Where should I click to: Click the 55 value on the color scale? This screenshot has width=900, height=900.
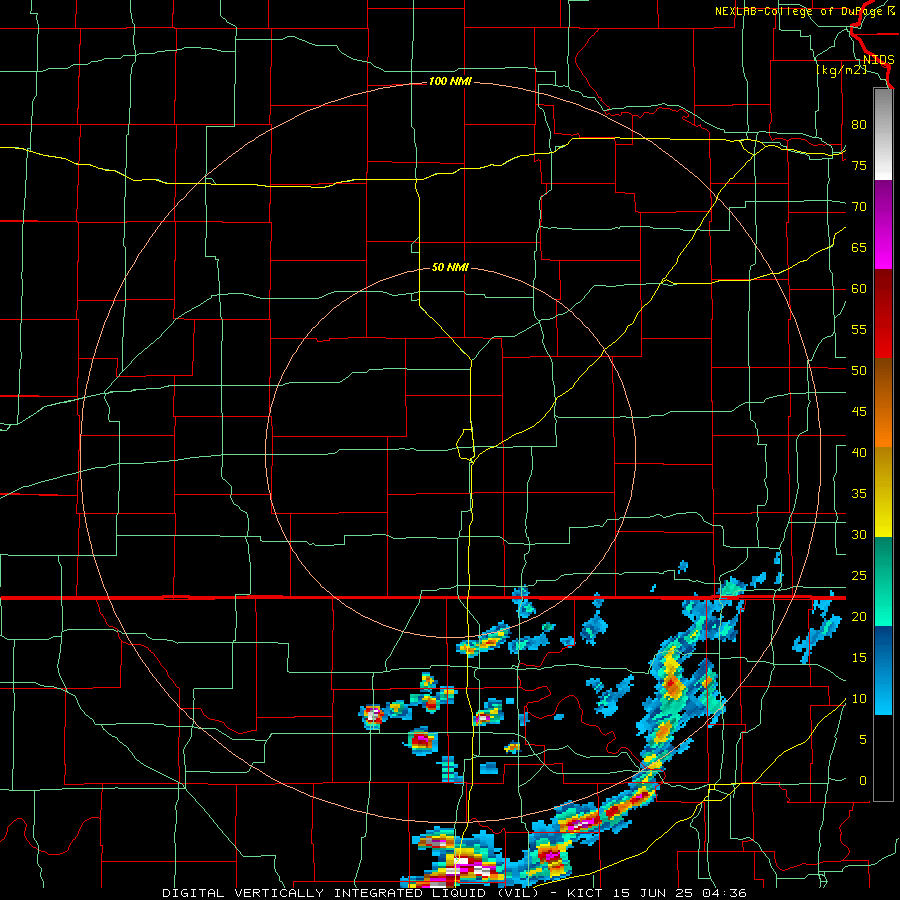859,329
